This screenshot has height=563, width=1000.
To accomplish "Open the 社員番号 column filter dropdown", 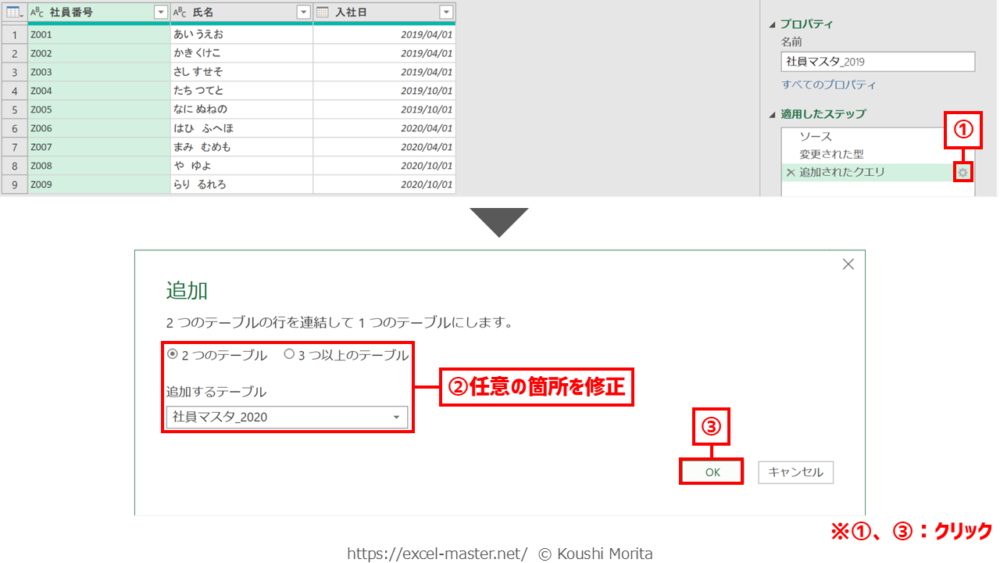I will click(161, 12).
